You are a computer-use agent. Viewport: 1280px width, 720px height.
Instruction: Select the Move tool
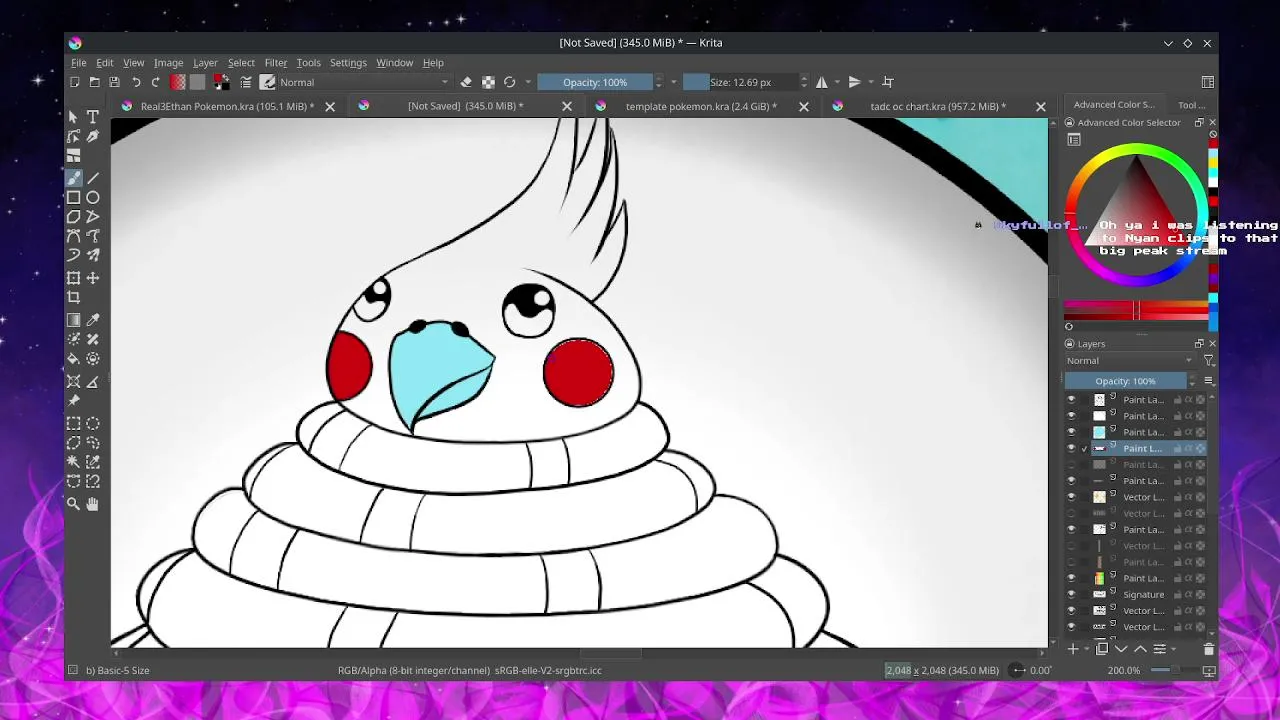pos(93,278)
